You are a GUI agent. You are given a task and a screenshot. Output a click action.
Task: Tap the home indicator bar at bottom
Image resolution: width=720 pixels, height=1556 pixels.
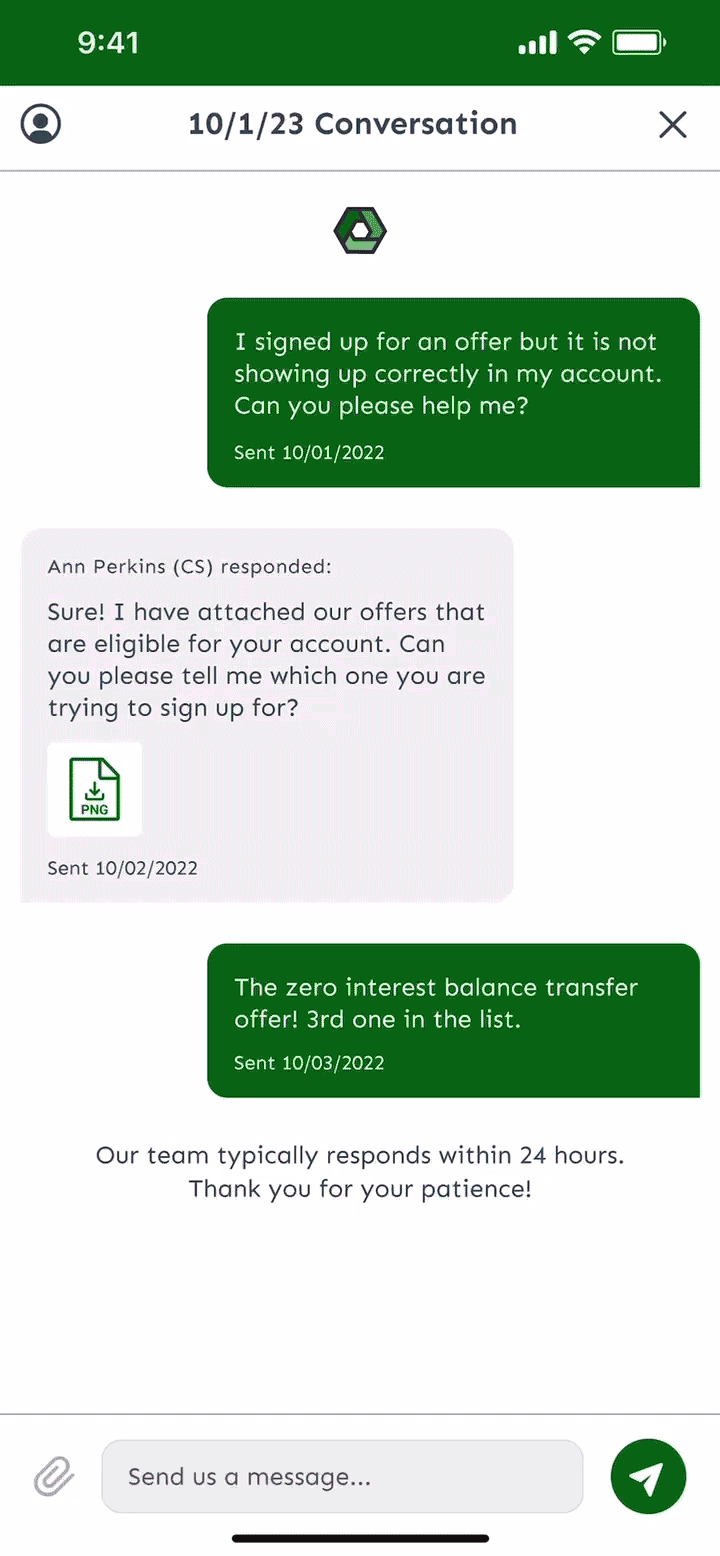click(360, 1538)
